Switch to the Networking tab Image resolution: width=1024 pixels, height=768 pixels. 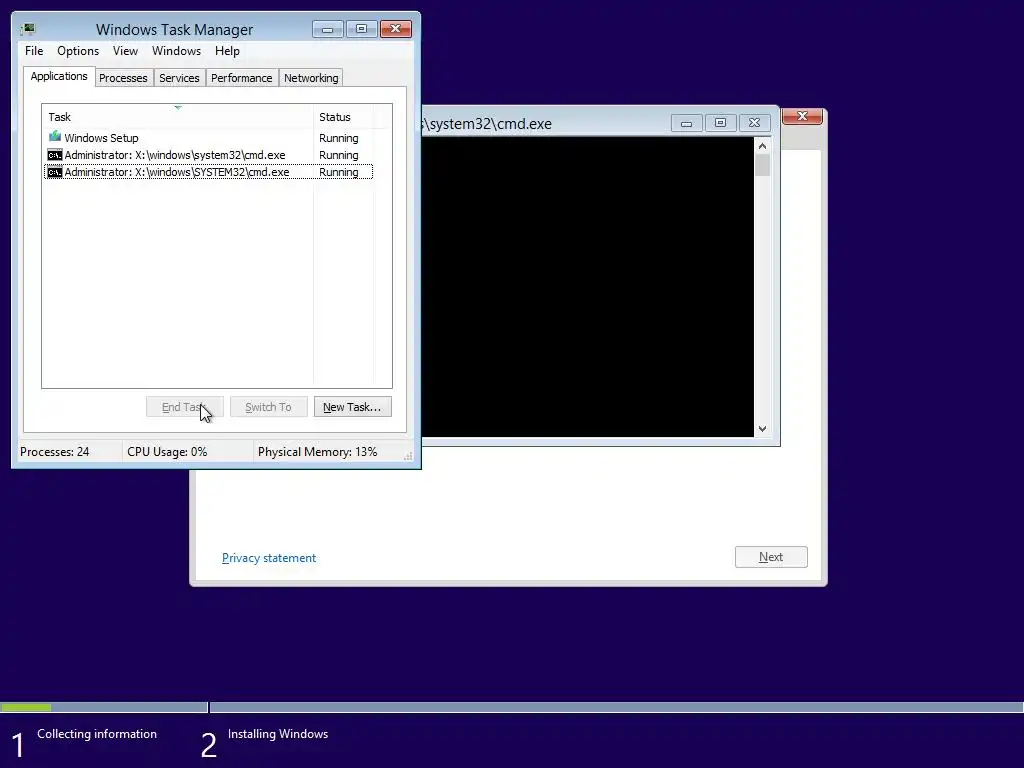click(311, 78)
